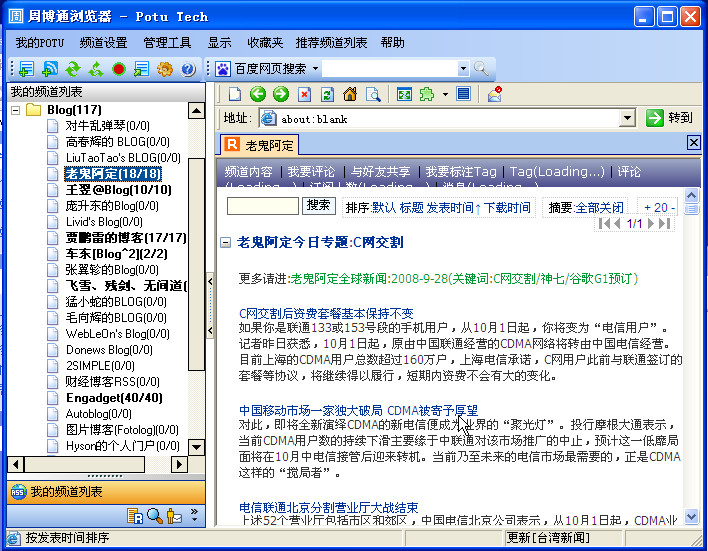Open the 推荐频道列表 menu

[x=331, y=43]
